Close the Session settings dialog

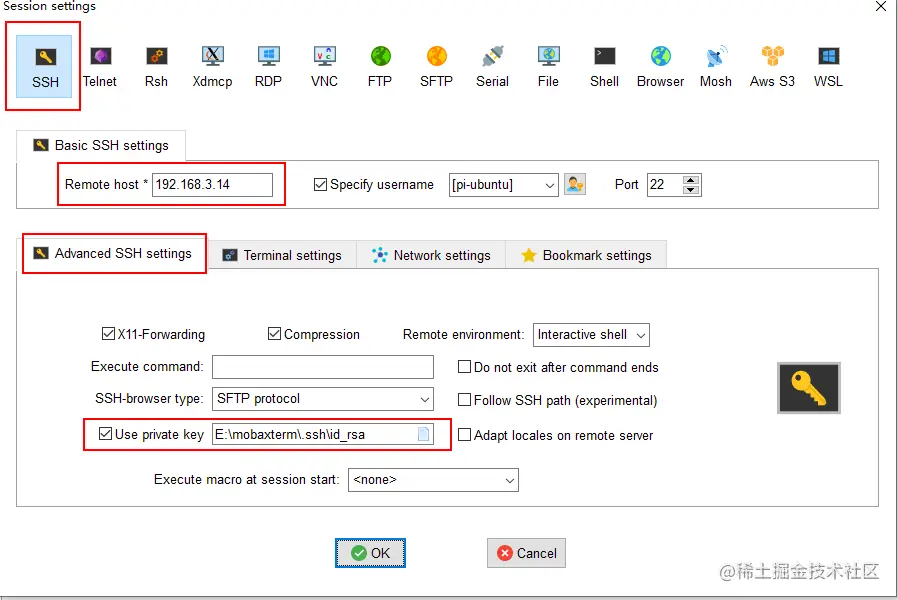(x=881, y=6)
